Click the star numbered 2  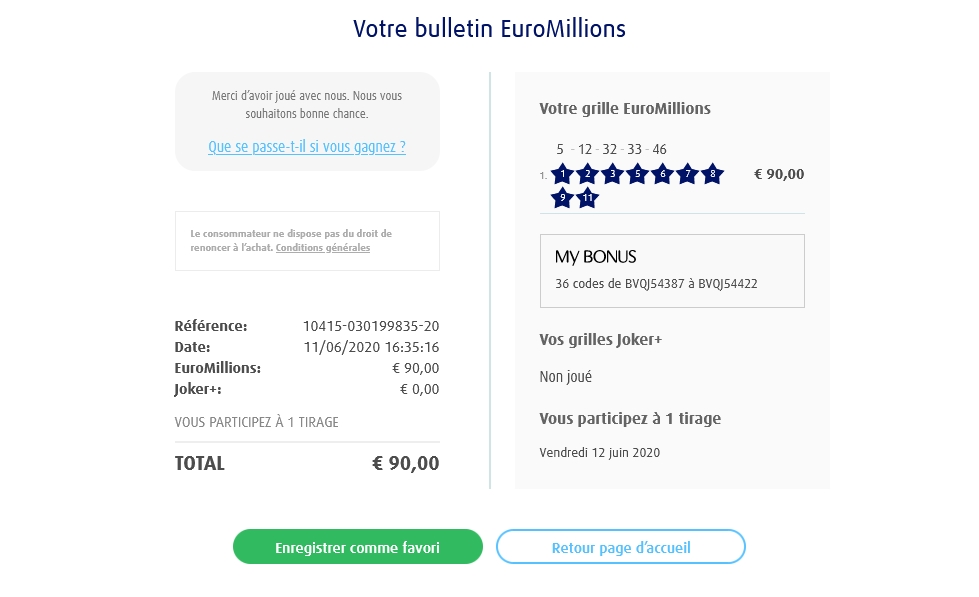(x=588, y=174)
